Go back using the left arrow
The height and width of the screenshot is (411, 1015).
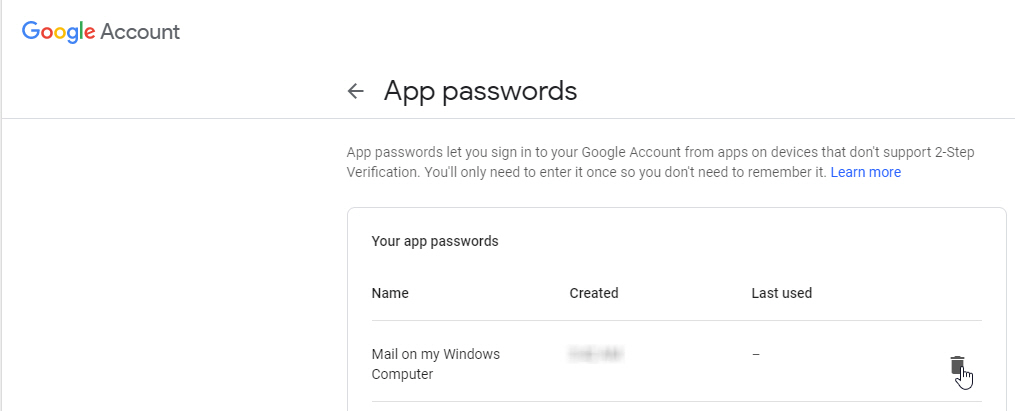pyautogui.click(x=355, y=92)
